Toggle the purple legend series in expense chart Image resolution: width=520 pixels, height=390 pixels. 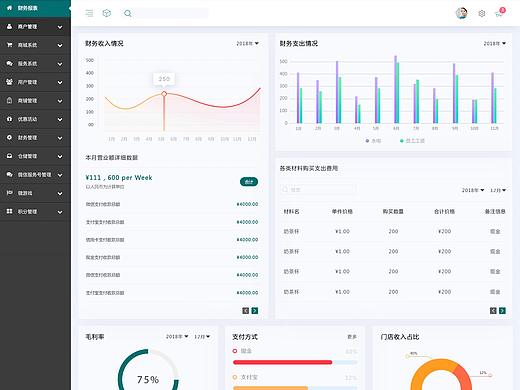pyautogui.click(x=373, y=141)
